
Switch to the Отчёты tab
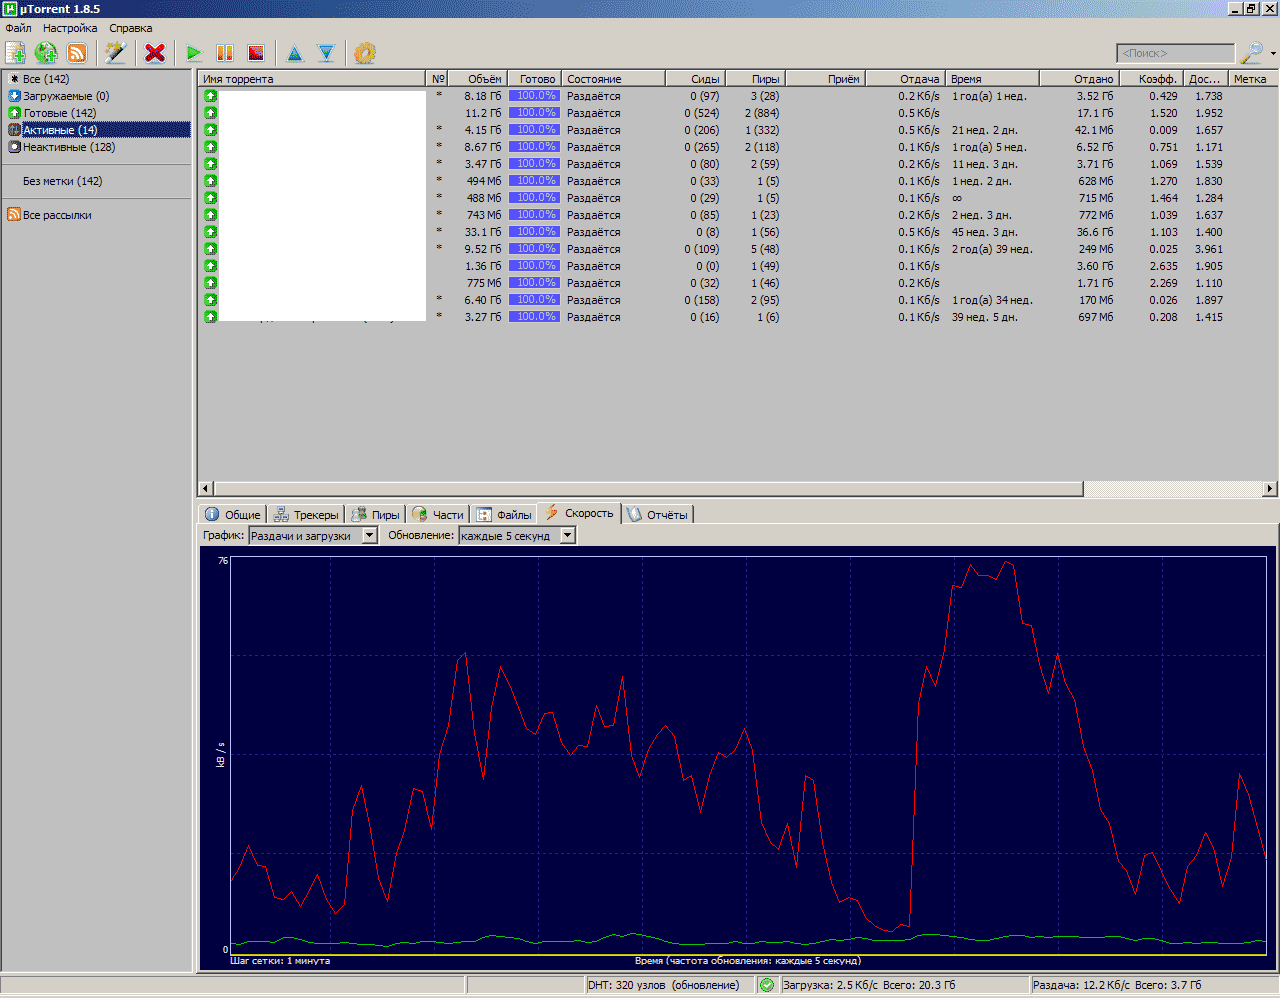(x=657, y=515)
